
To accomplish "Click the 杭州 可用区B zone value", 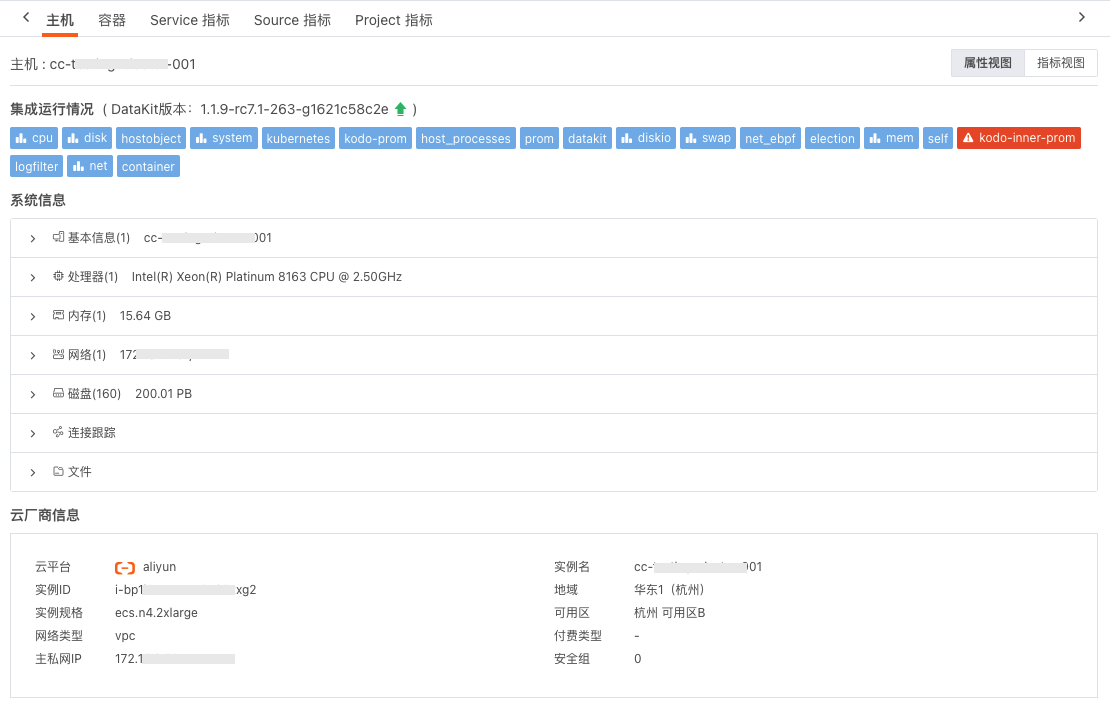I will [x=670, y=613].
